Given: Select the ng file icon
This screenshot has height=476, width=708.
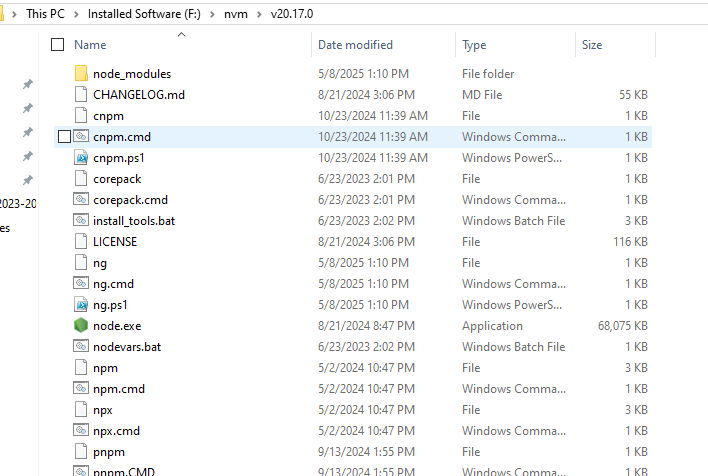Looking at the screenshot, I should 81,262.
